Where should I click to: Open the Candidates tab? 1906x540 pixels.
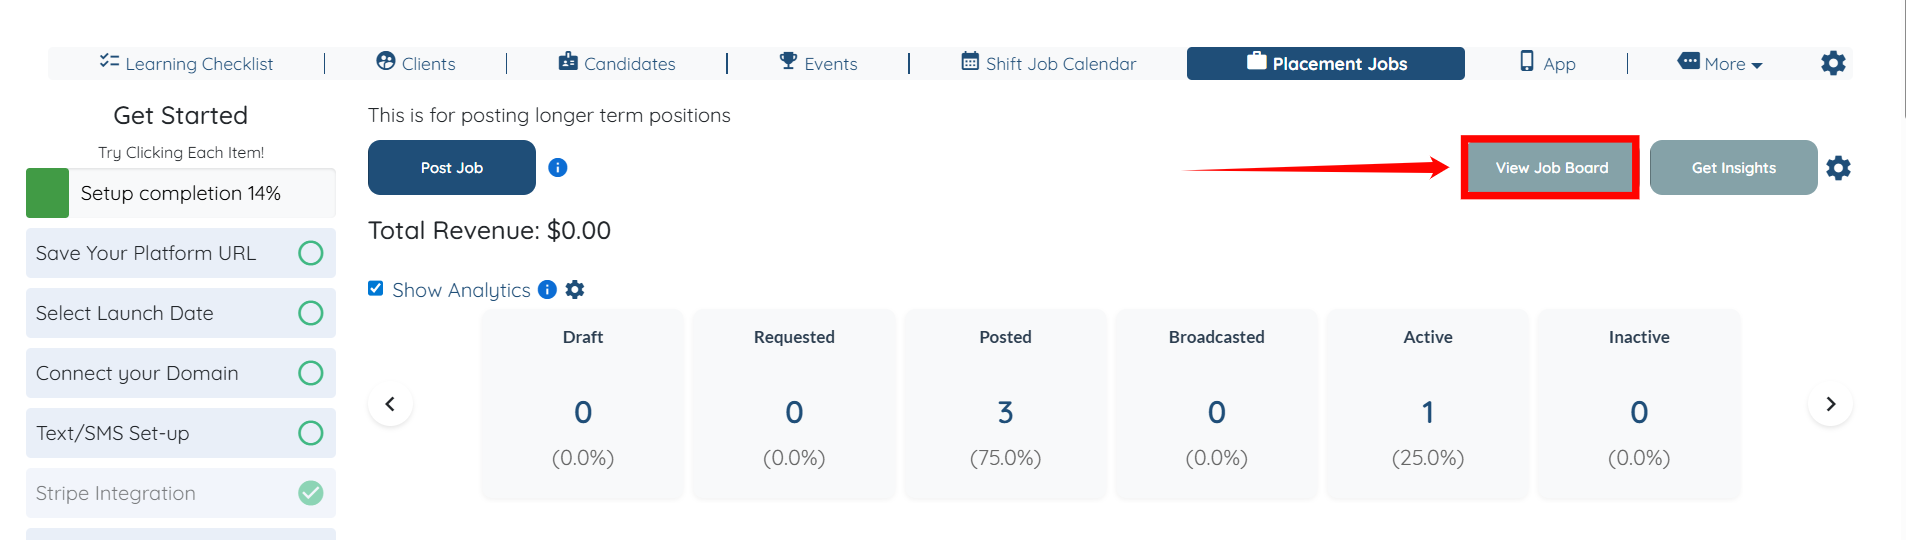click(617, 63)
